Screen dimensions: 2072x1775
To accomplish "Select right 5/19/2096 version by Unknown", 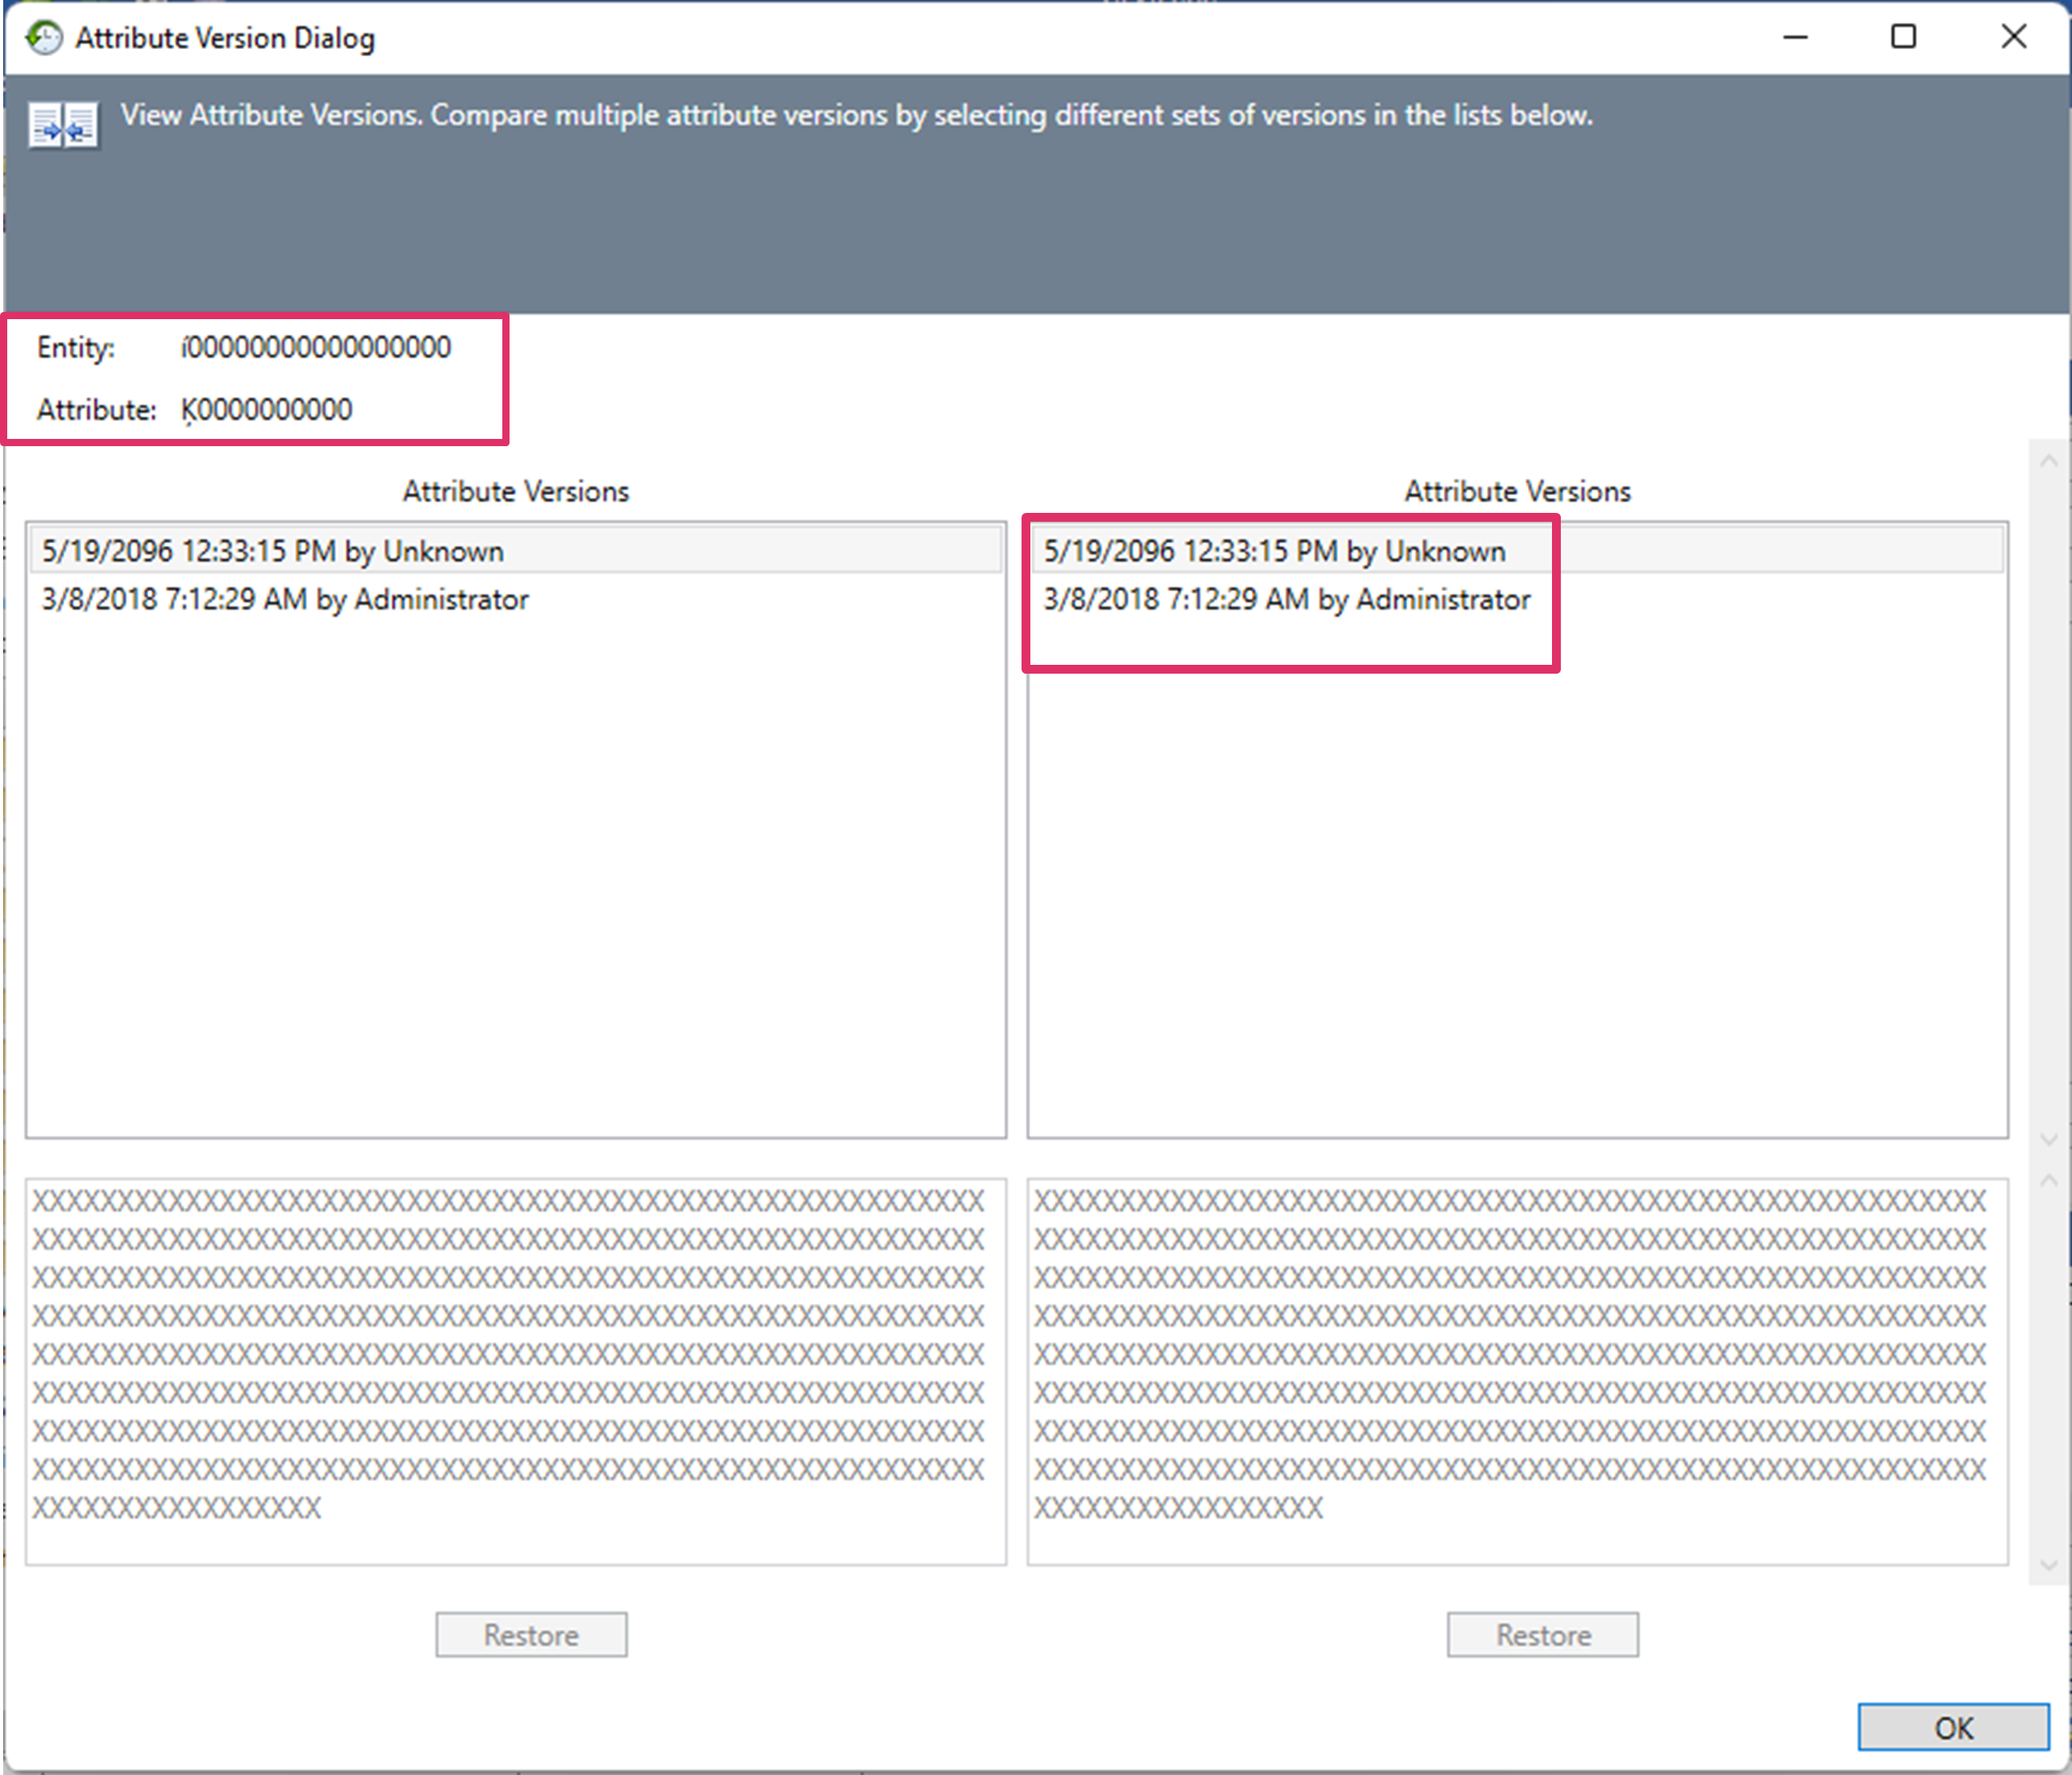I will [x=1274, y=551].
